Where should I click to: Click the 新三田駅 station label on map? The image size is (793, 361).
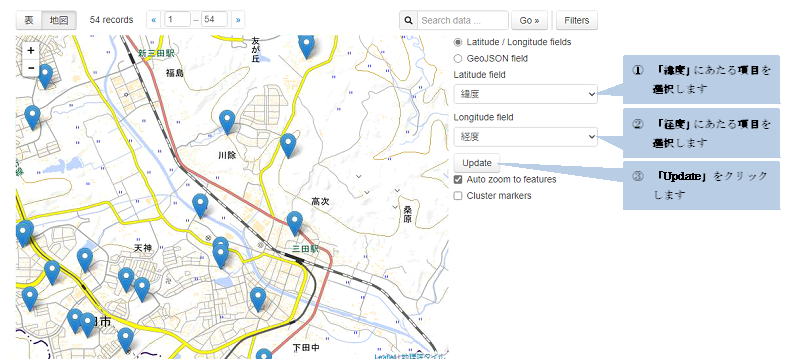(x=156, y=53)
